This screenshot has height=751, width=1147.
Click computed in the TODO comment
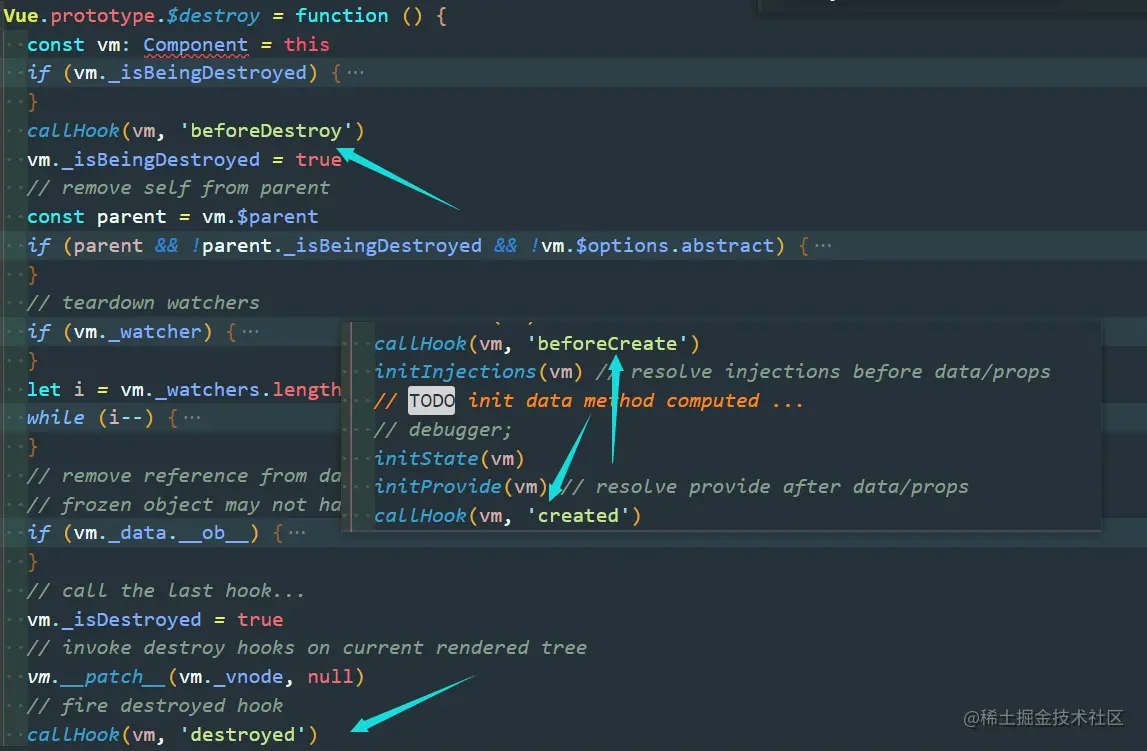[x=712, y=401]
